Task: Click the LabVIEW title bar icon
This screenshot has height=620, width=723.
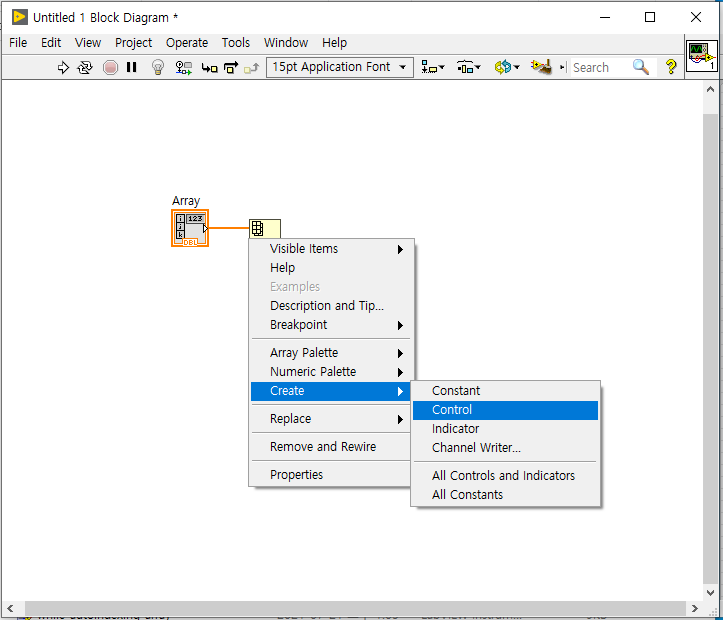Action: click(19, 18)
